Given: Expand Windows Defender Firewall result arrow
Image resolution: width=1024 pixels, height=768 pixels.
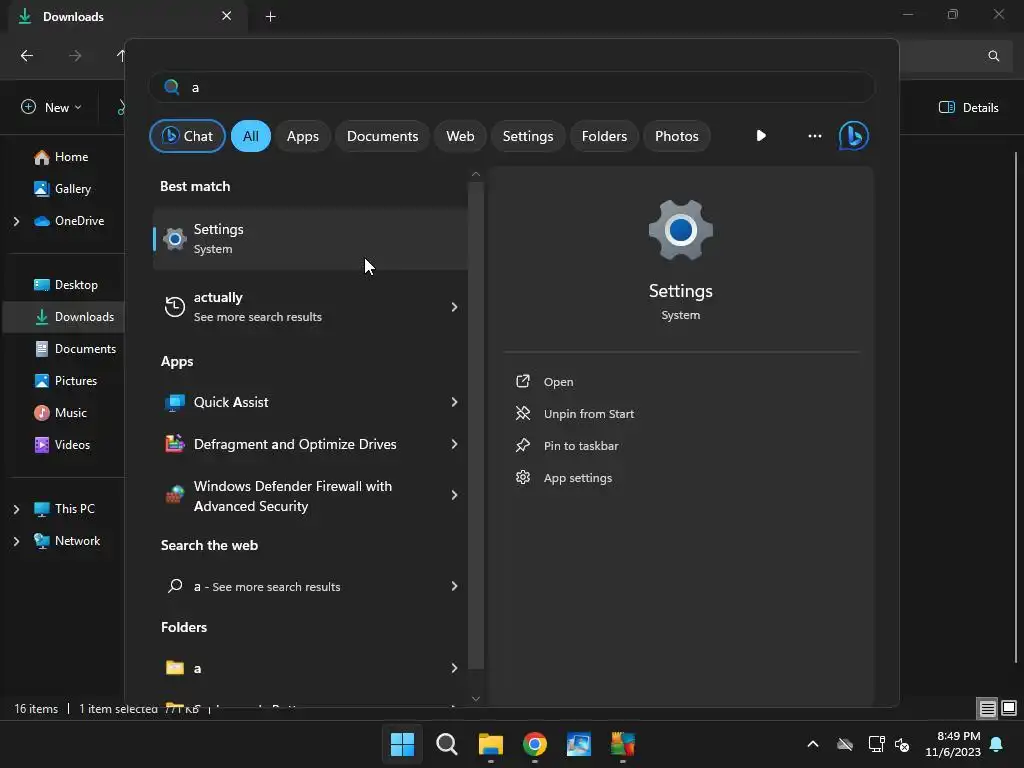Looking at the screenshot, I should [454, 495].
